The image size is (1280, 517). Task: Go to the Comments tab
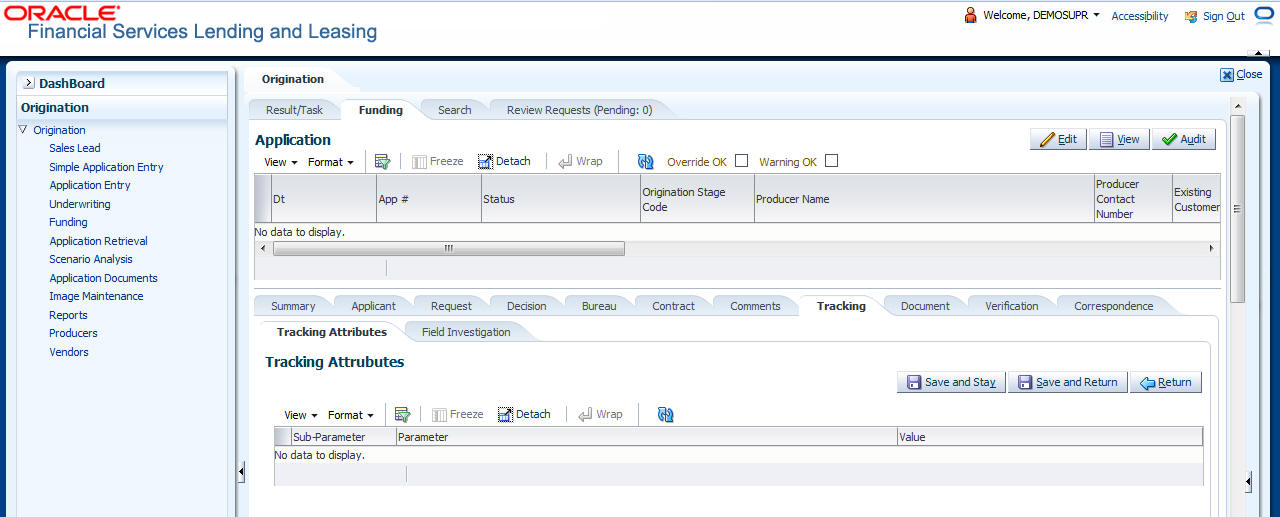pos(755,306)
